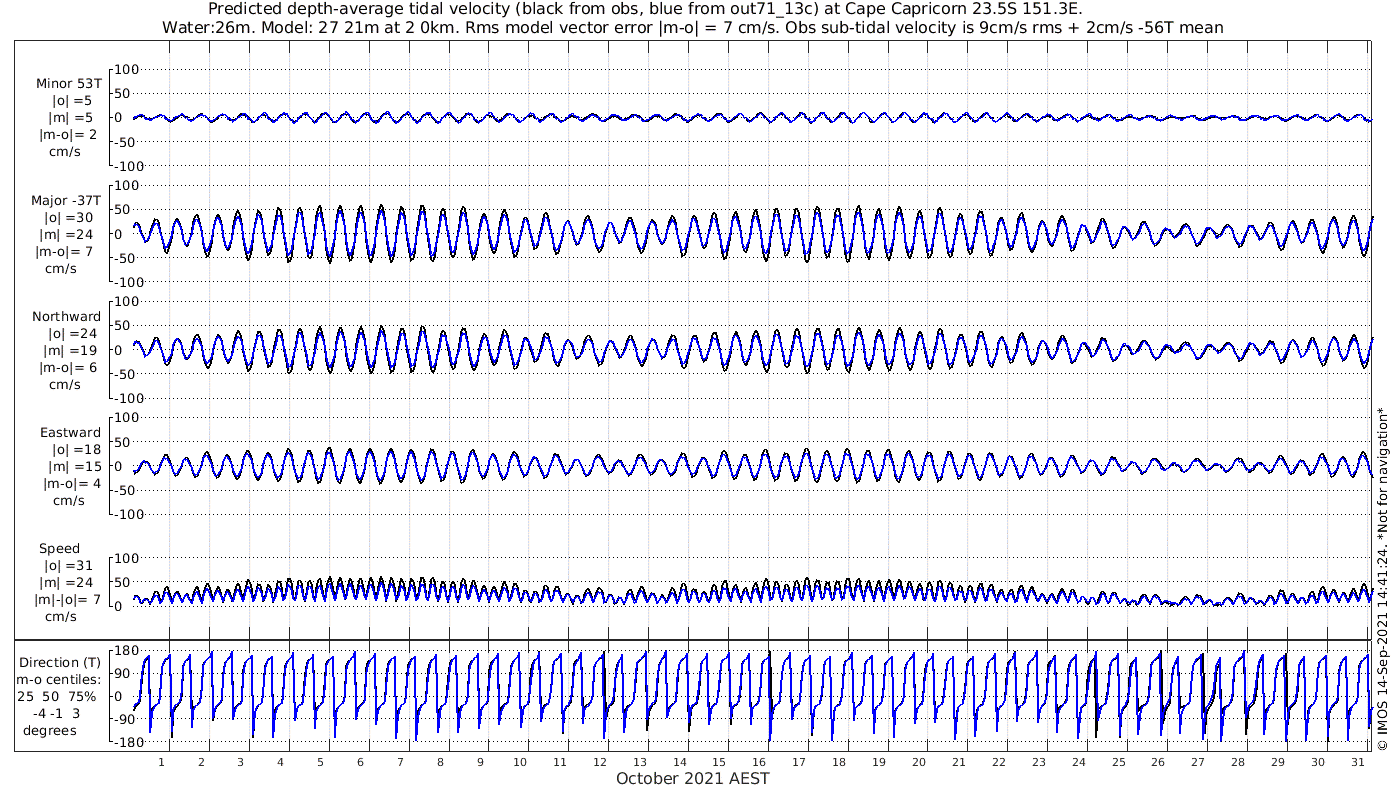Click the '180' y-axis label in Direction panel

point(126,651)
